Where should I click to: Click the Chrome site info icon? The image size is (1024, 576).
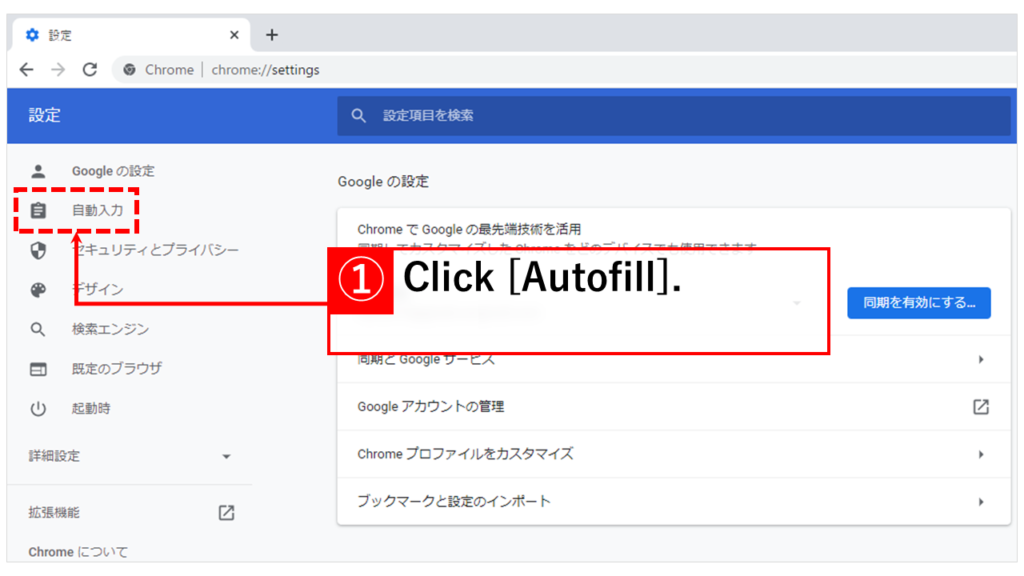click(129, 70)
